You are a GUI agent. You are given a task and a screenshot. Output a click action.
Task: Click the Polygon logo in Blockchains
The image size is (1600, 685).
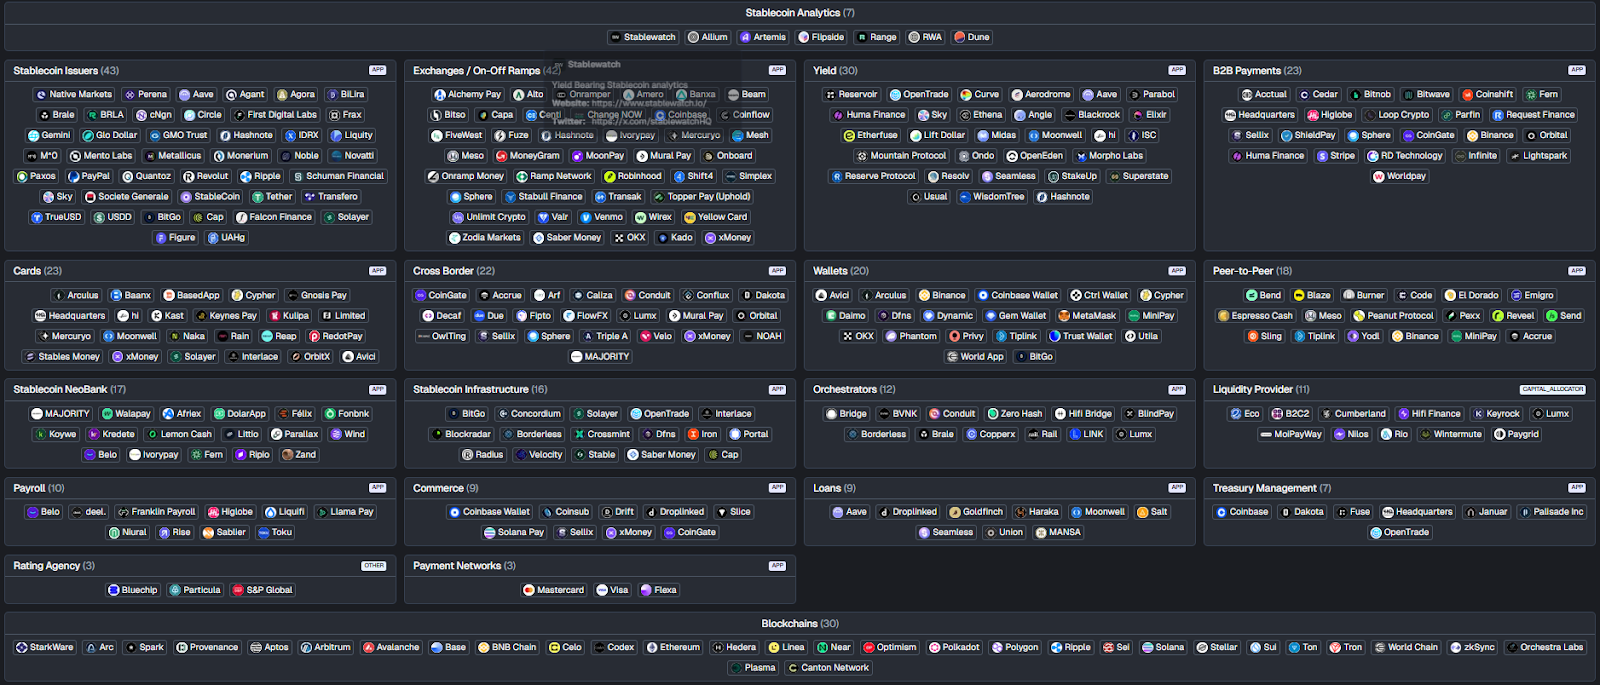[997, 647]
